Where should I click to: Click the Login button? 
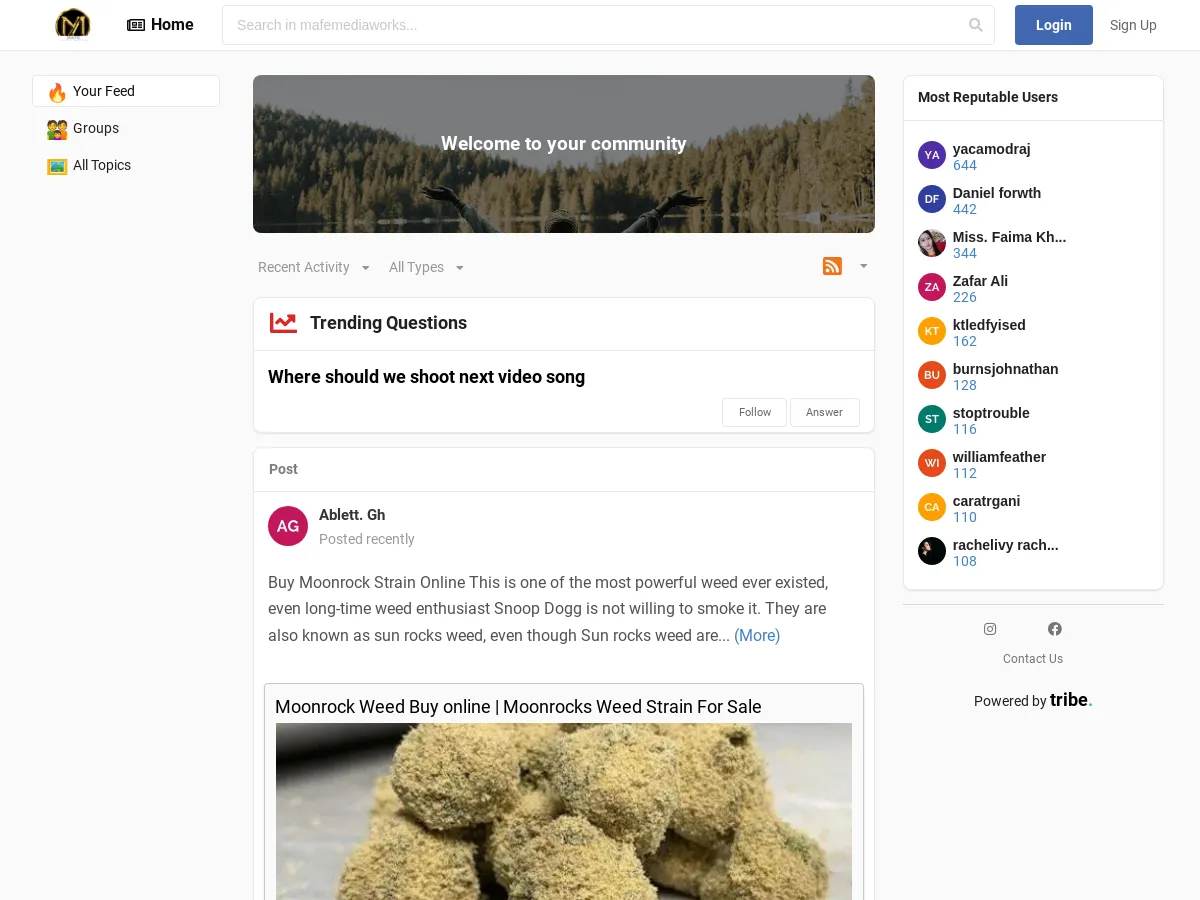[1053, 25]
